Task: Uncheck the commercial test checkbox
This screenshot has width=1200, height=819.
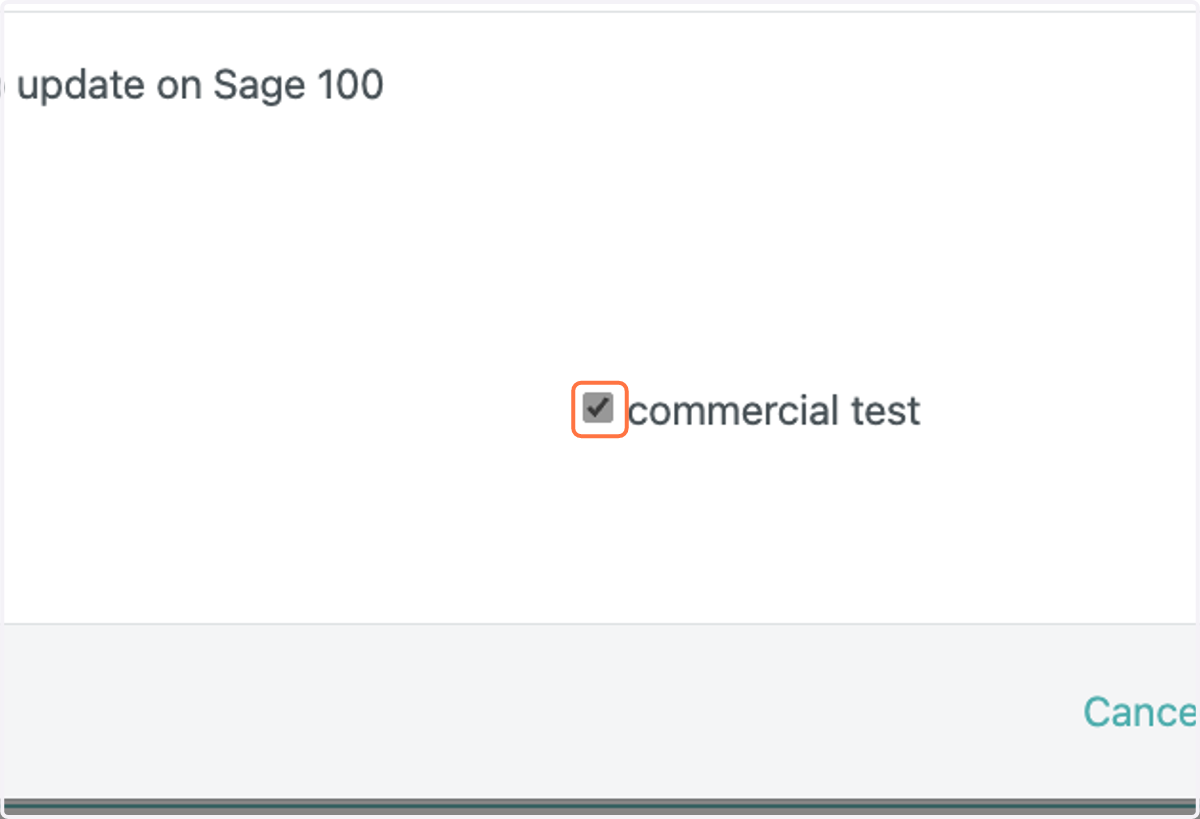Action: [x=598, y=408]
